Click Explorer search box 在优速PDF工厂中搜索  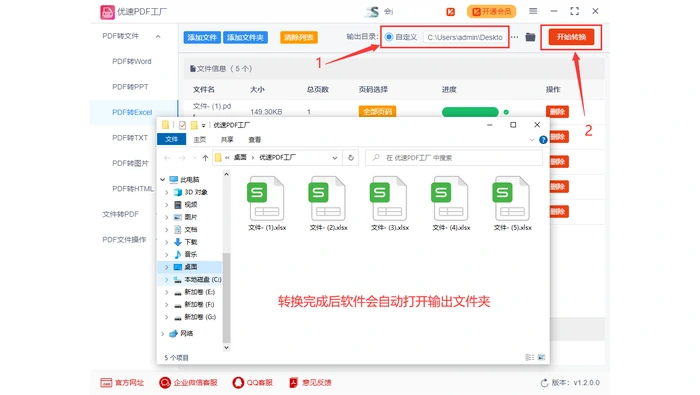tap(454, 158)
